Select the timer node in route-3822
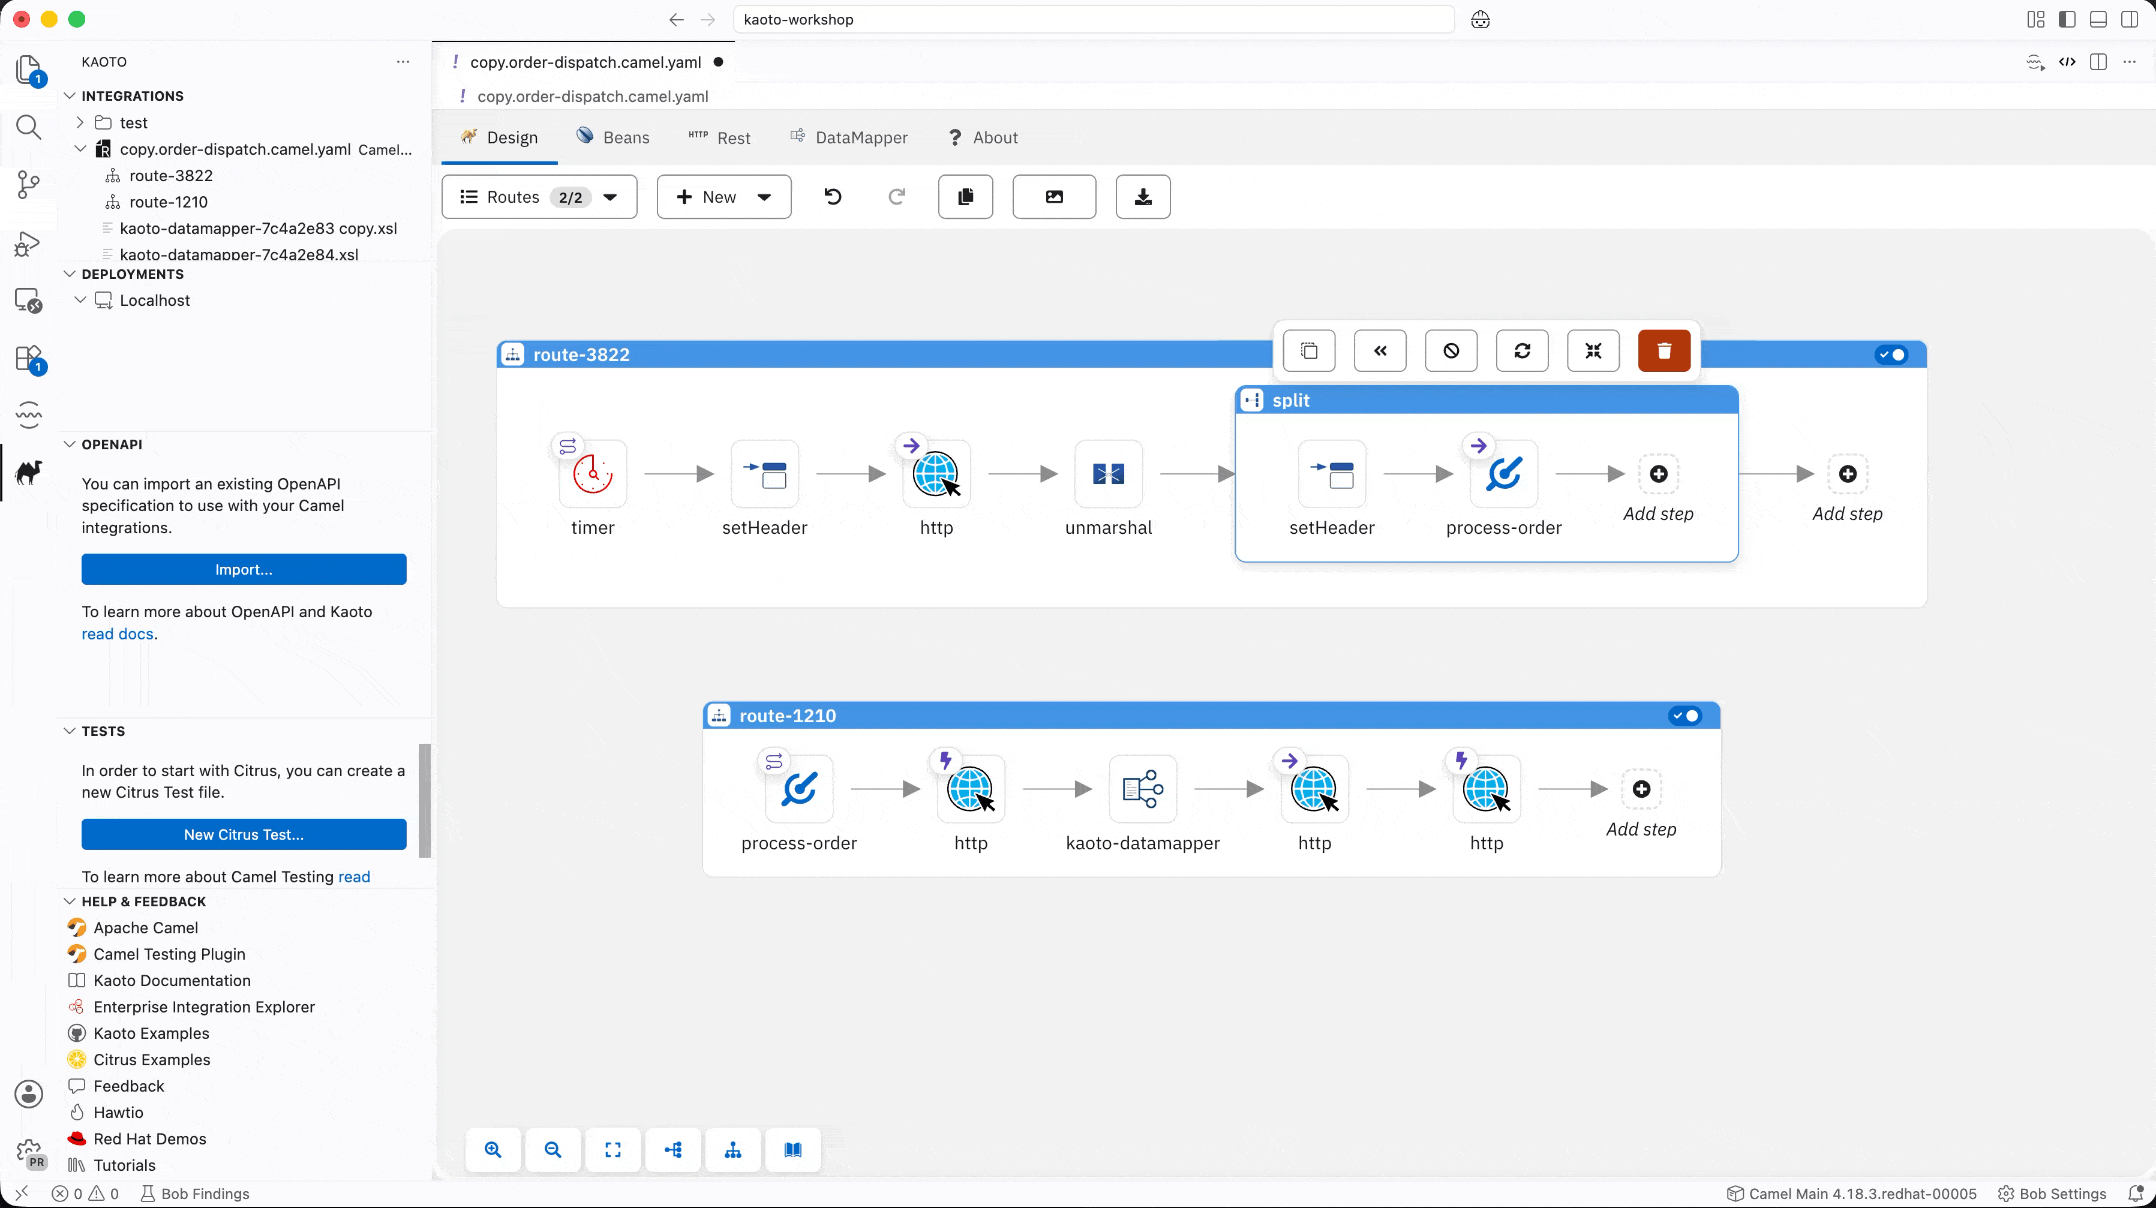The image size is (2156, 1208). (x=593, y=474)
